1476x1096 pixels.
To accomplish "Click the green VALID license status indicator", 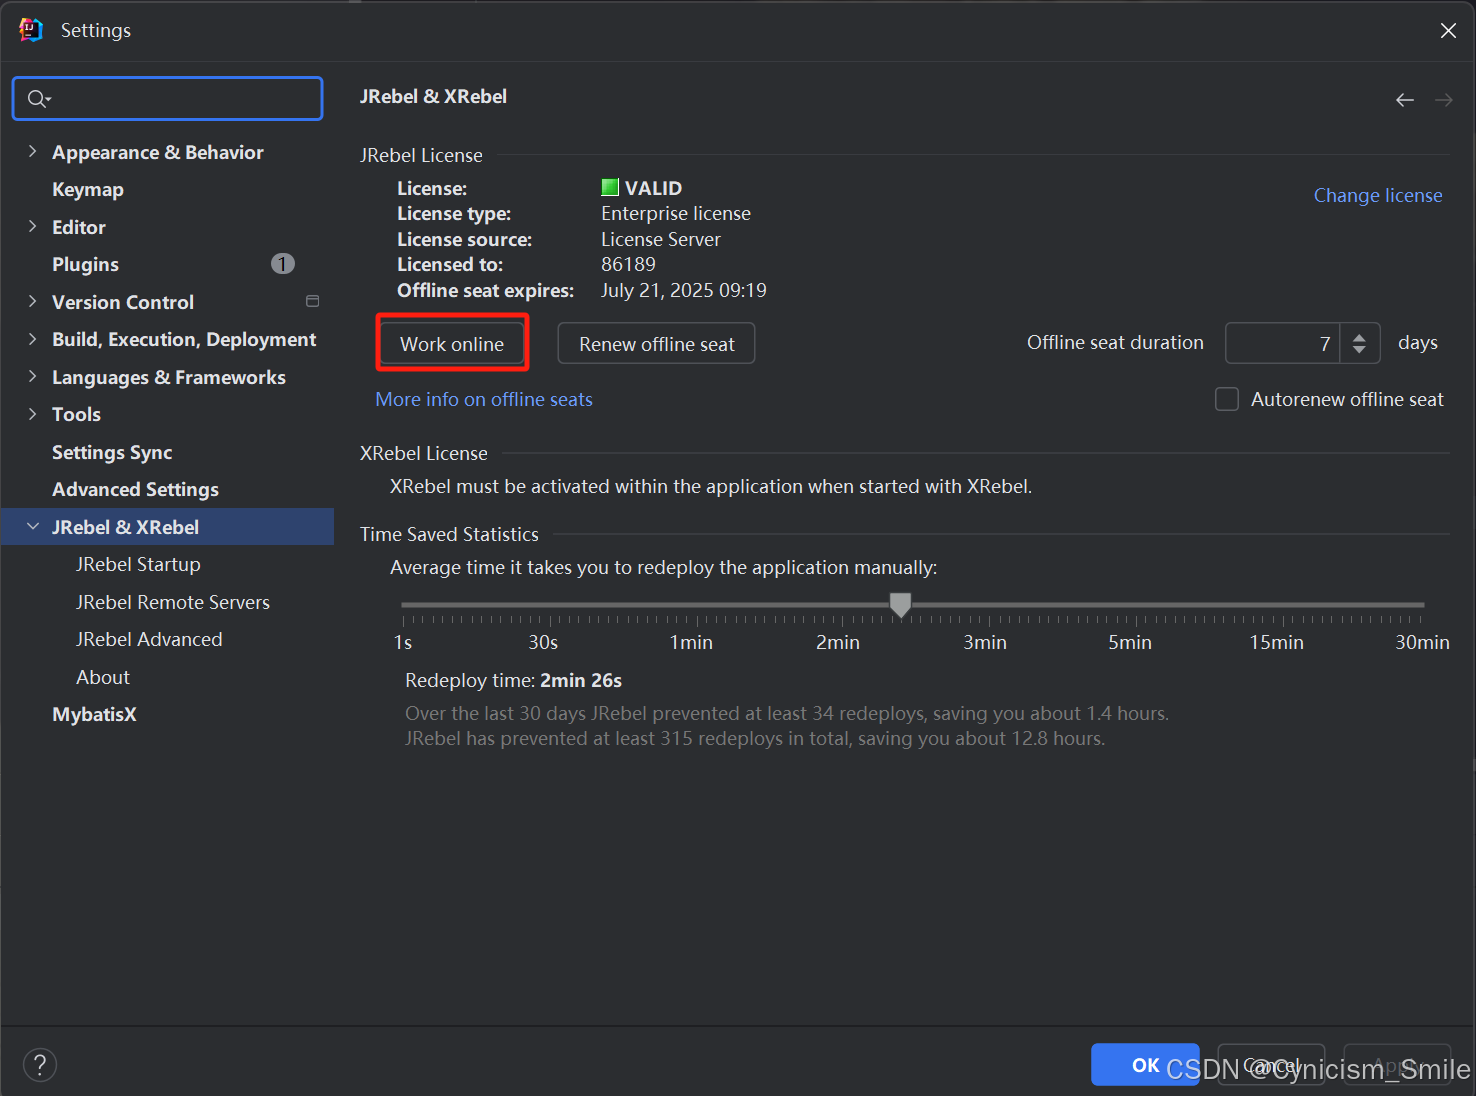I will pos(609,187).
